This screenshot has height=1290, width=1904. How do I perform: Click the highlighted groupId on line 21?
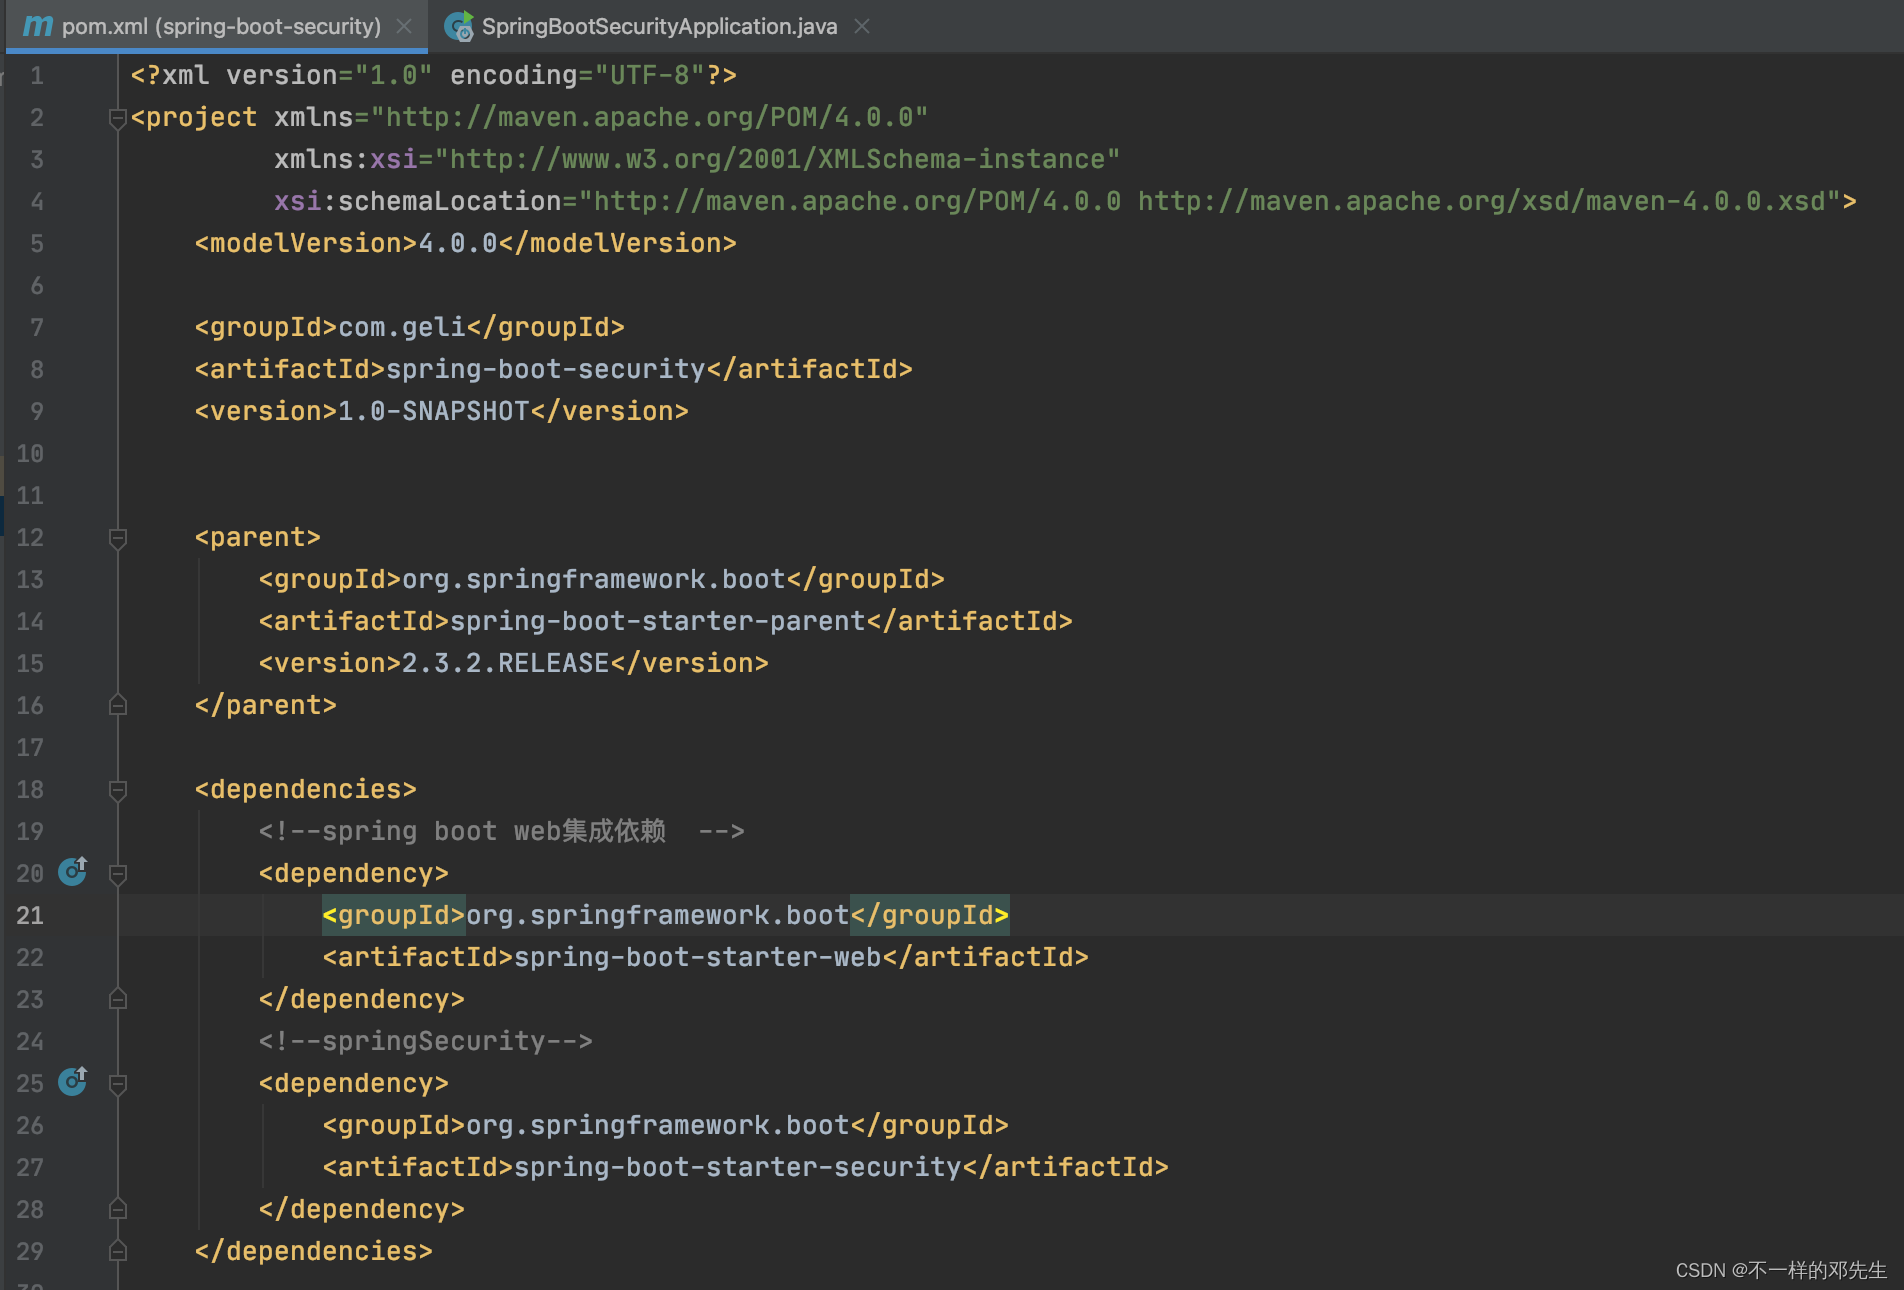point(666,915)
